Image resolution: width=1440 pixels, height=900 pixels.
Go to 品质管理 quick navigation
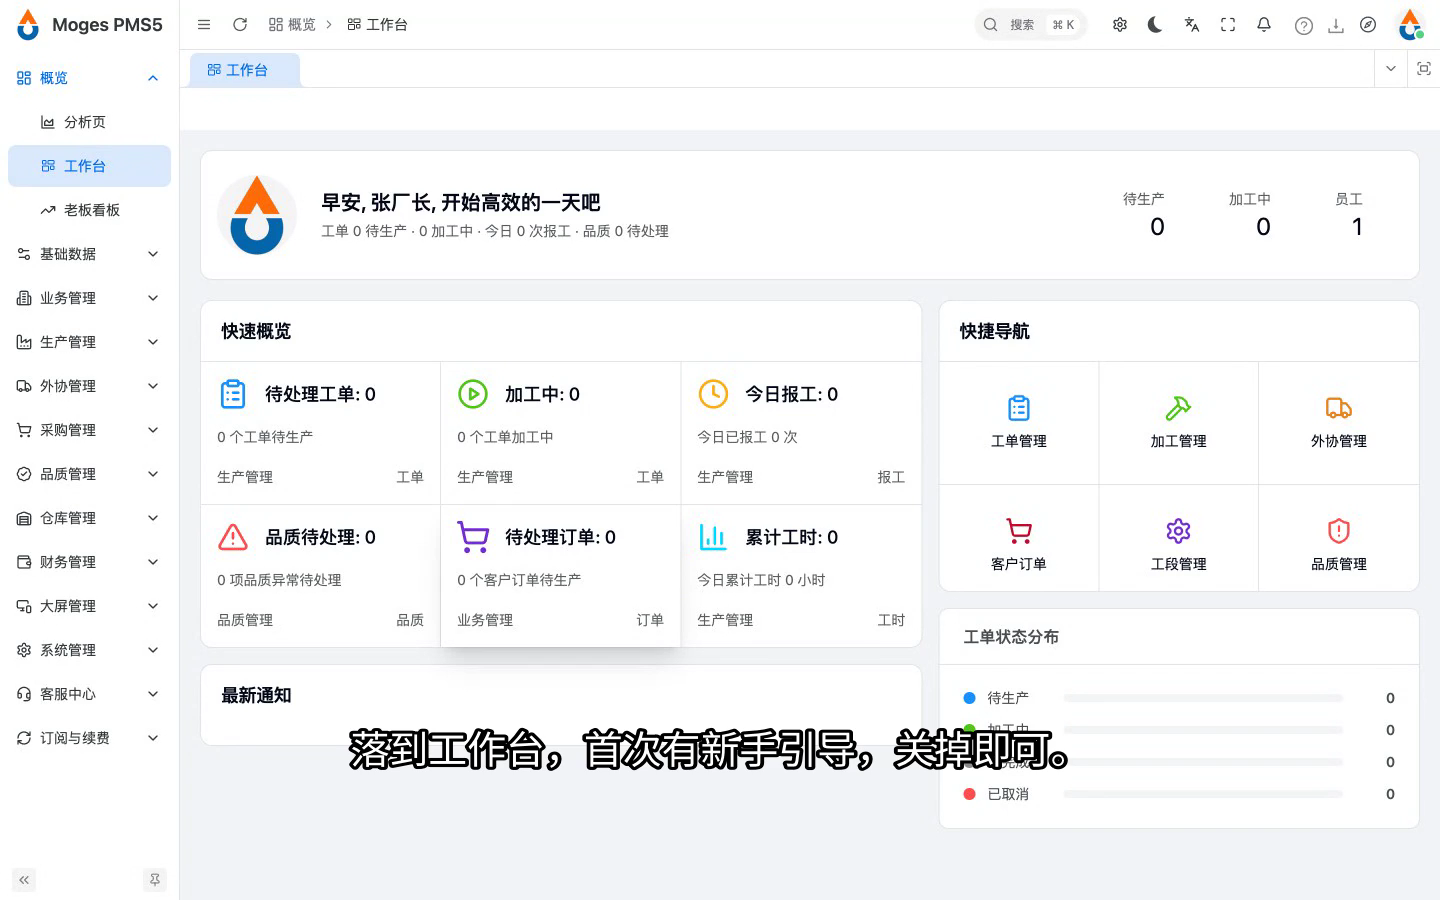pos(1339,538)
